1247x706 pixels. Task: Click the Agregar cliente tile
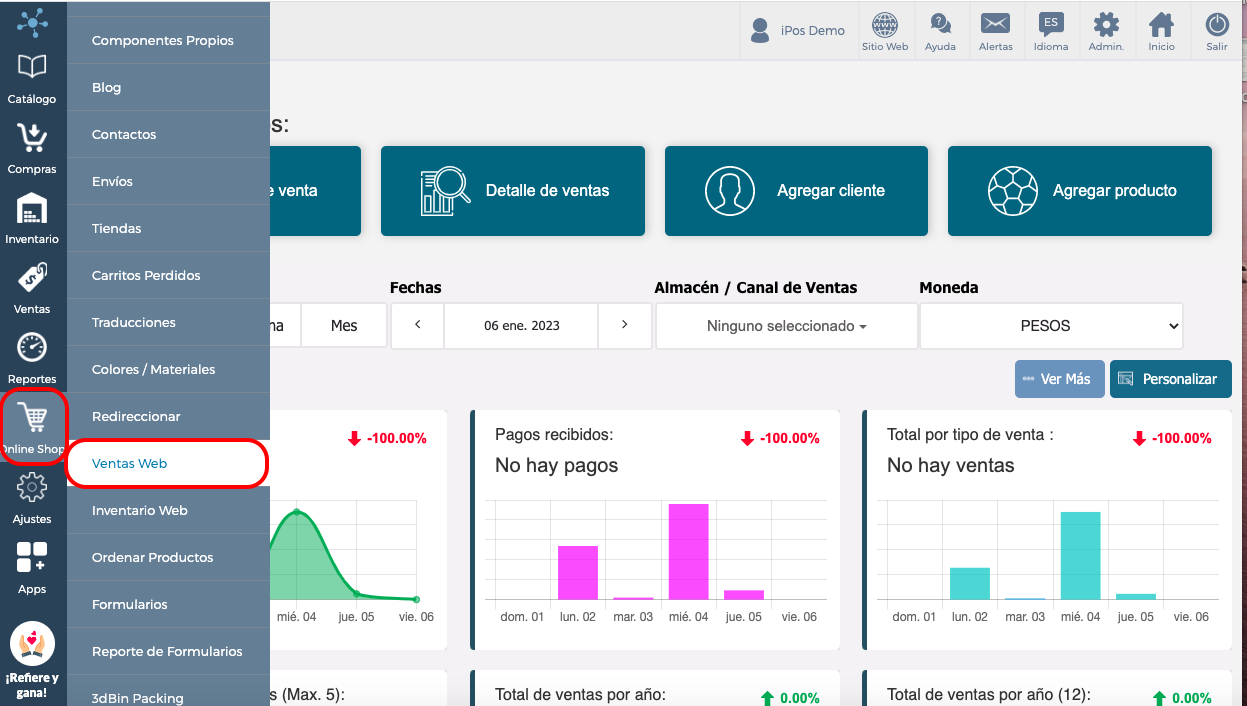(796, 191)
